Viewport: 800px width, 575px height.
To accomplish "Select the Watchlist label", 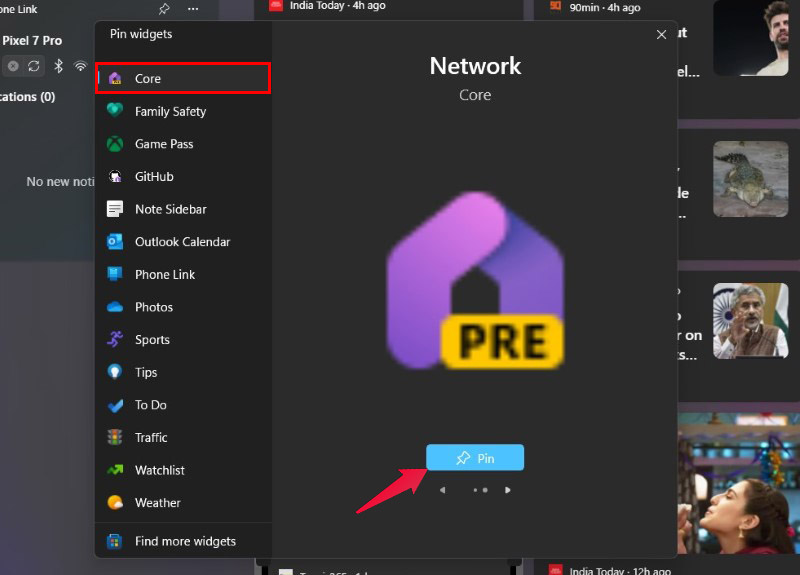I will click(x=160, y=470).
